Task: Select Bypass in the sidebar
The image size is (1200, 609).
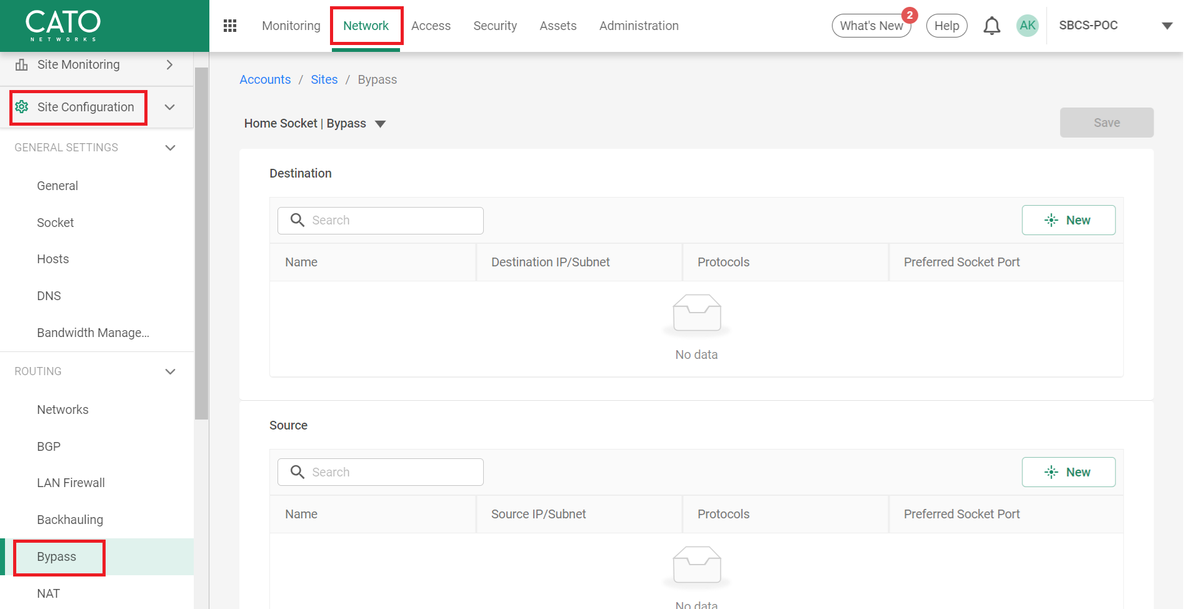Action: coord(57,557)
